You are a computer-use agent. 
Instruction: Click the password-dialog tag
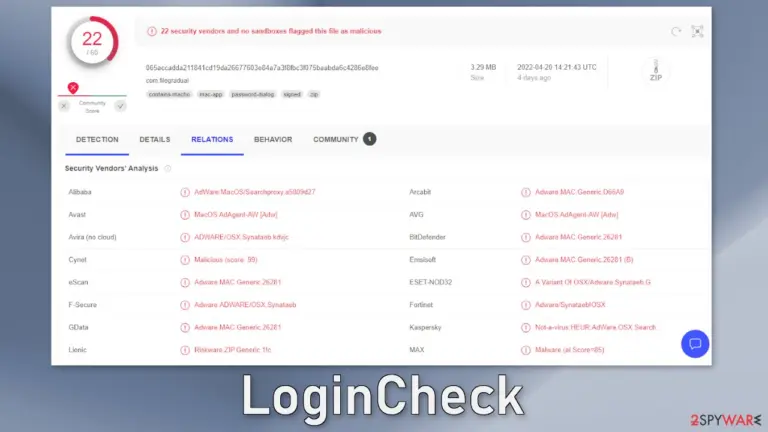click(253, 94)
